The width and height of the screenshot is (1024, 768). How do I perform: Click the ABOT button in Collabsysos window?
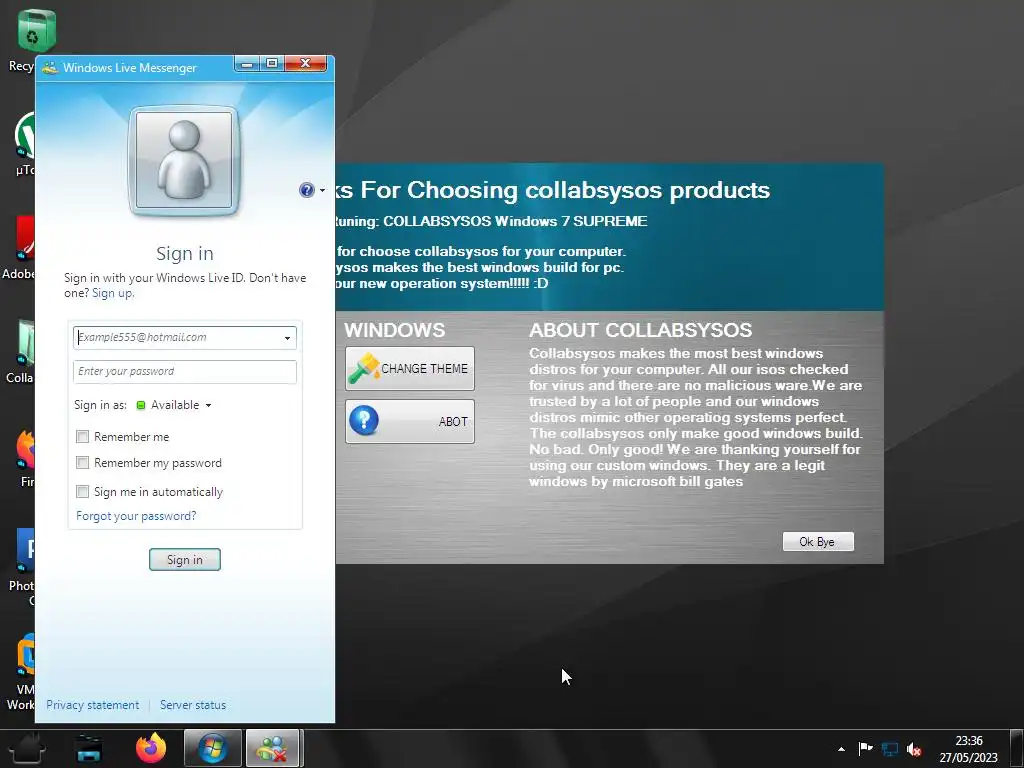(409, 421)
